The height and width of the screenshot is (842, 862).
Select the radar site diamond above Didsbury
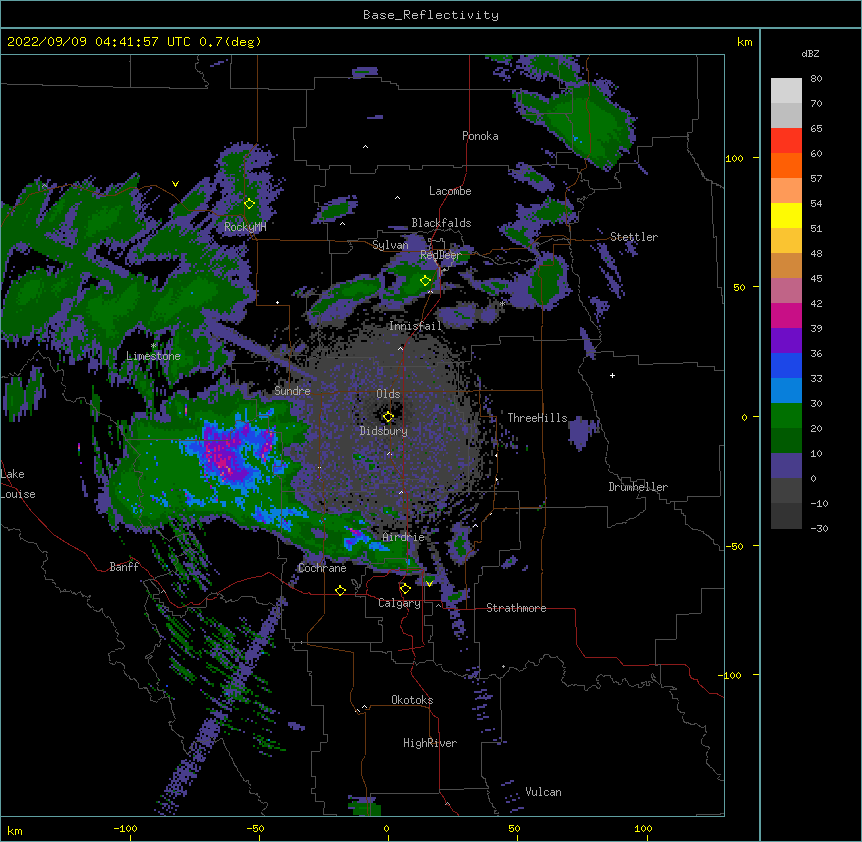[388, 417]
